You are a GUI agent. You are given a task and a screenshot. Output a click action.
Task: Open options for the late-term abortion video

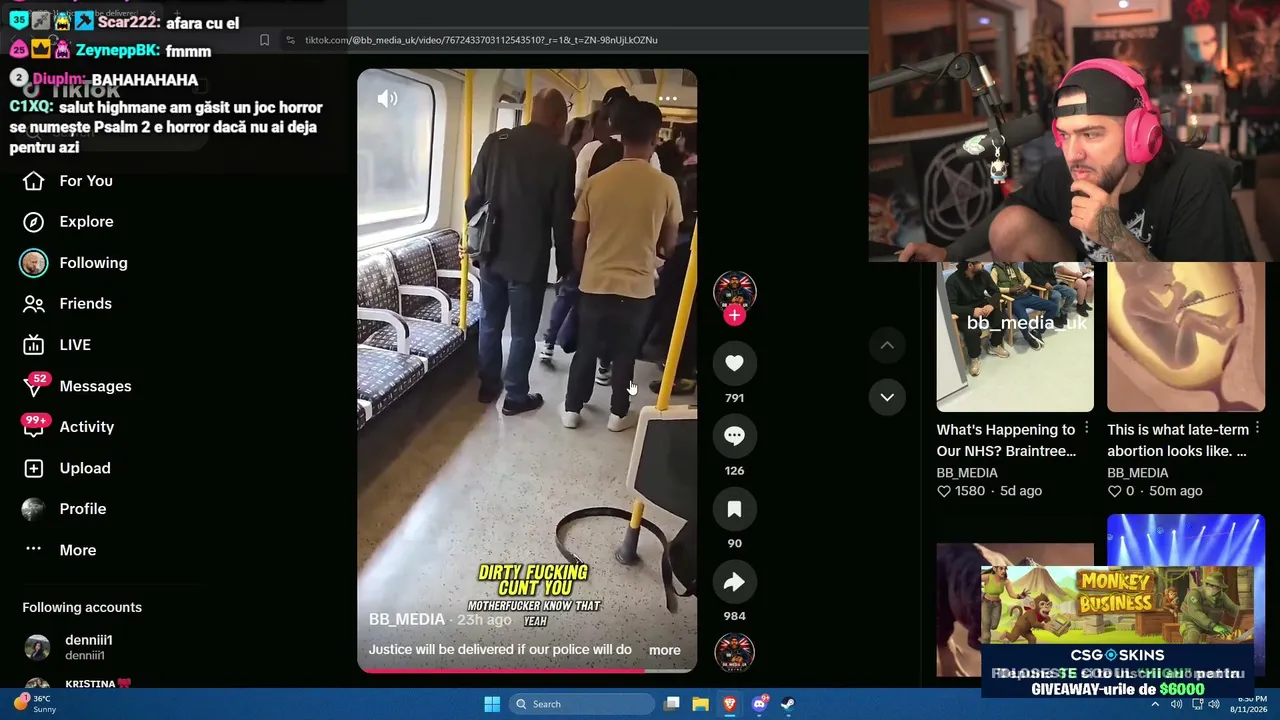point(1257,428)
